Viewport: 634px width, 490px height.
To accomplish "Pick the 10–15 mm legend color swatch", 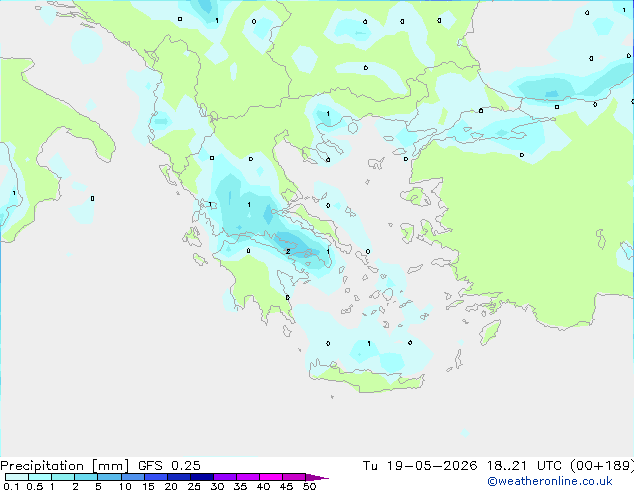I will (132, 477).
